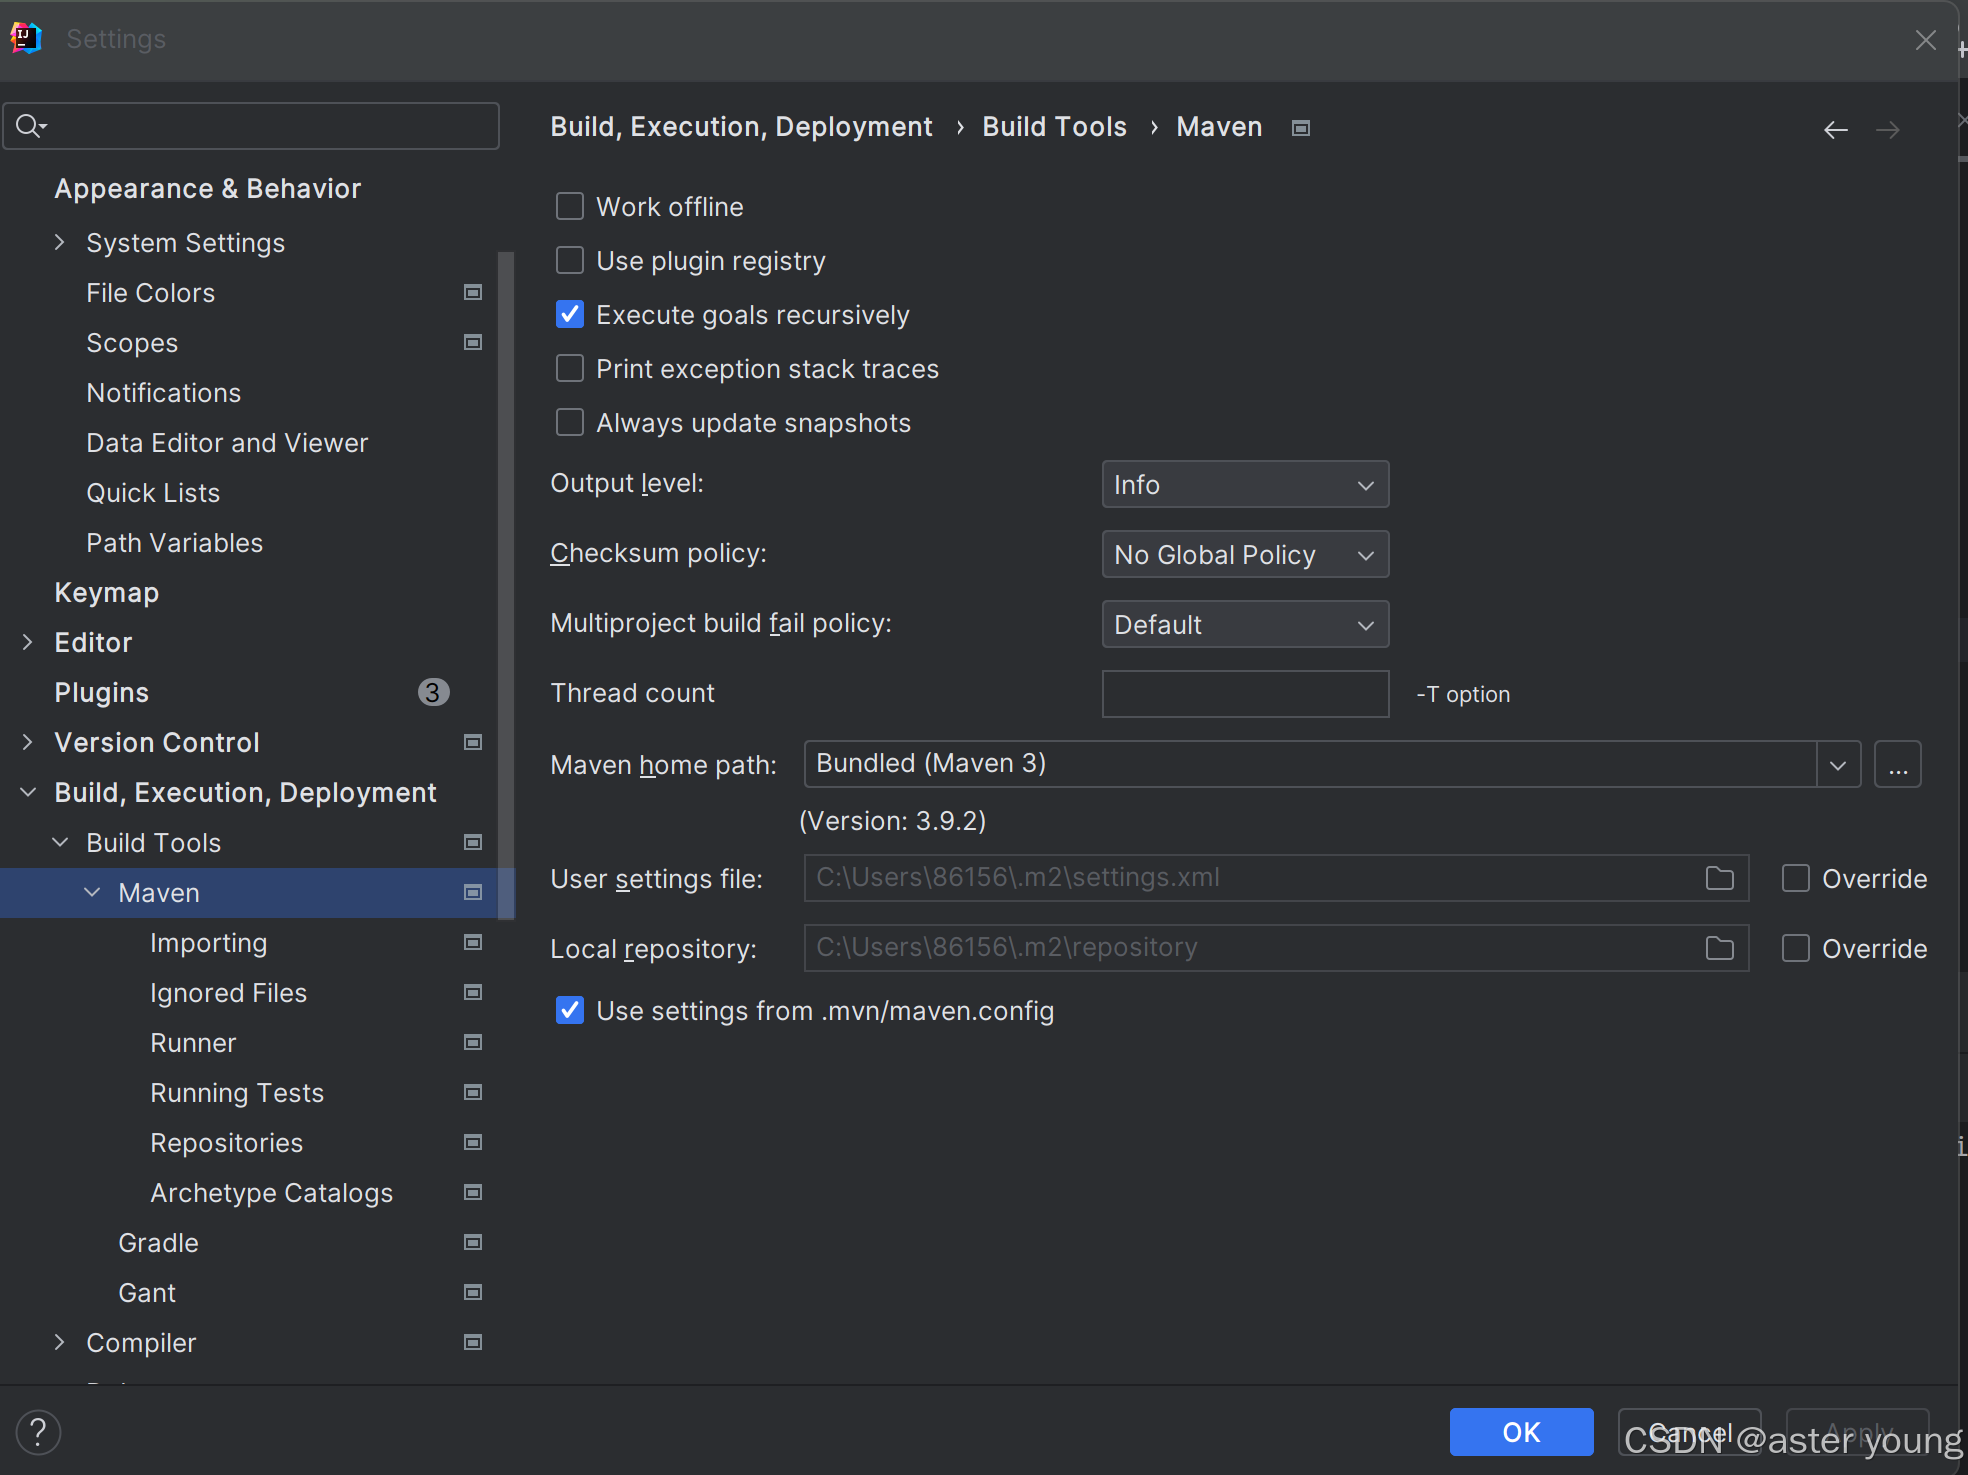Viewport: 1968px width, 1475px height.
Task: Open the Checksum policy dropdown
Action: (x=1244, y=555)
